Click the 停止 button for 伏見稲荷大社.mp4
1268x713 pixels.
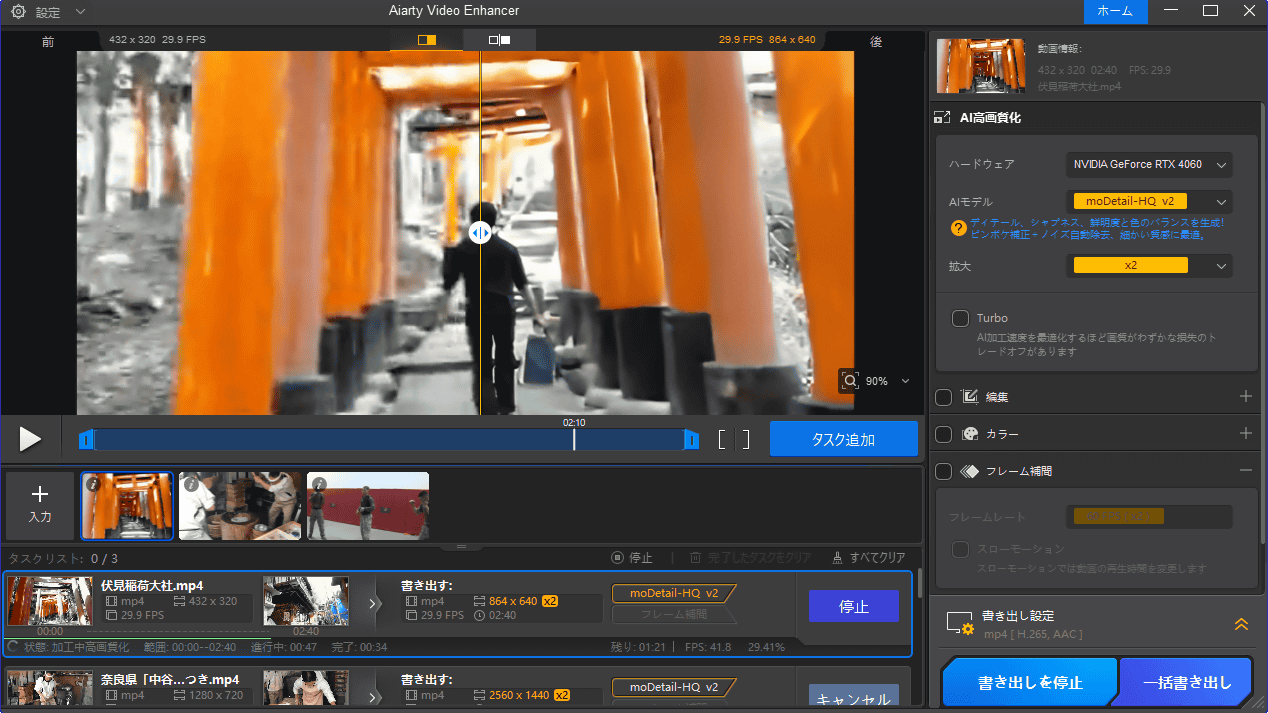tap(853, 606)
